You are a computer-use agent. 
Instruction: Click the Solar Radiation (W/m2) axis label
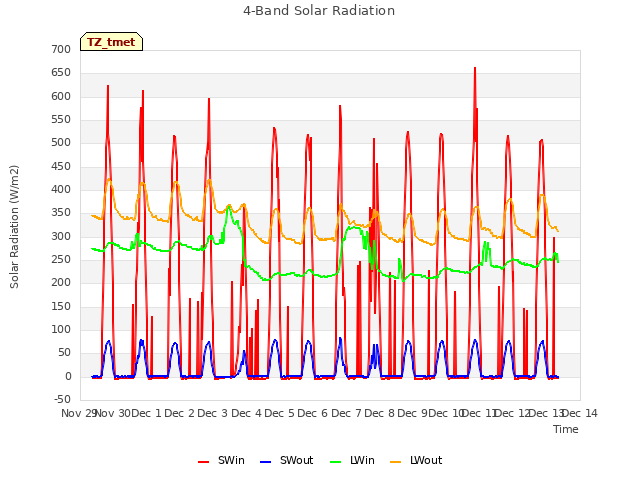click(x=14, y=227)
